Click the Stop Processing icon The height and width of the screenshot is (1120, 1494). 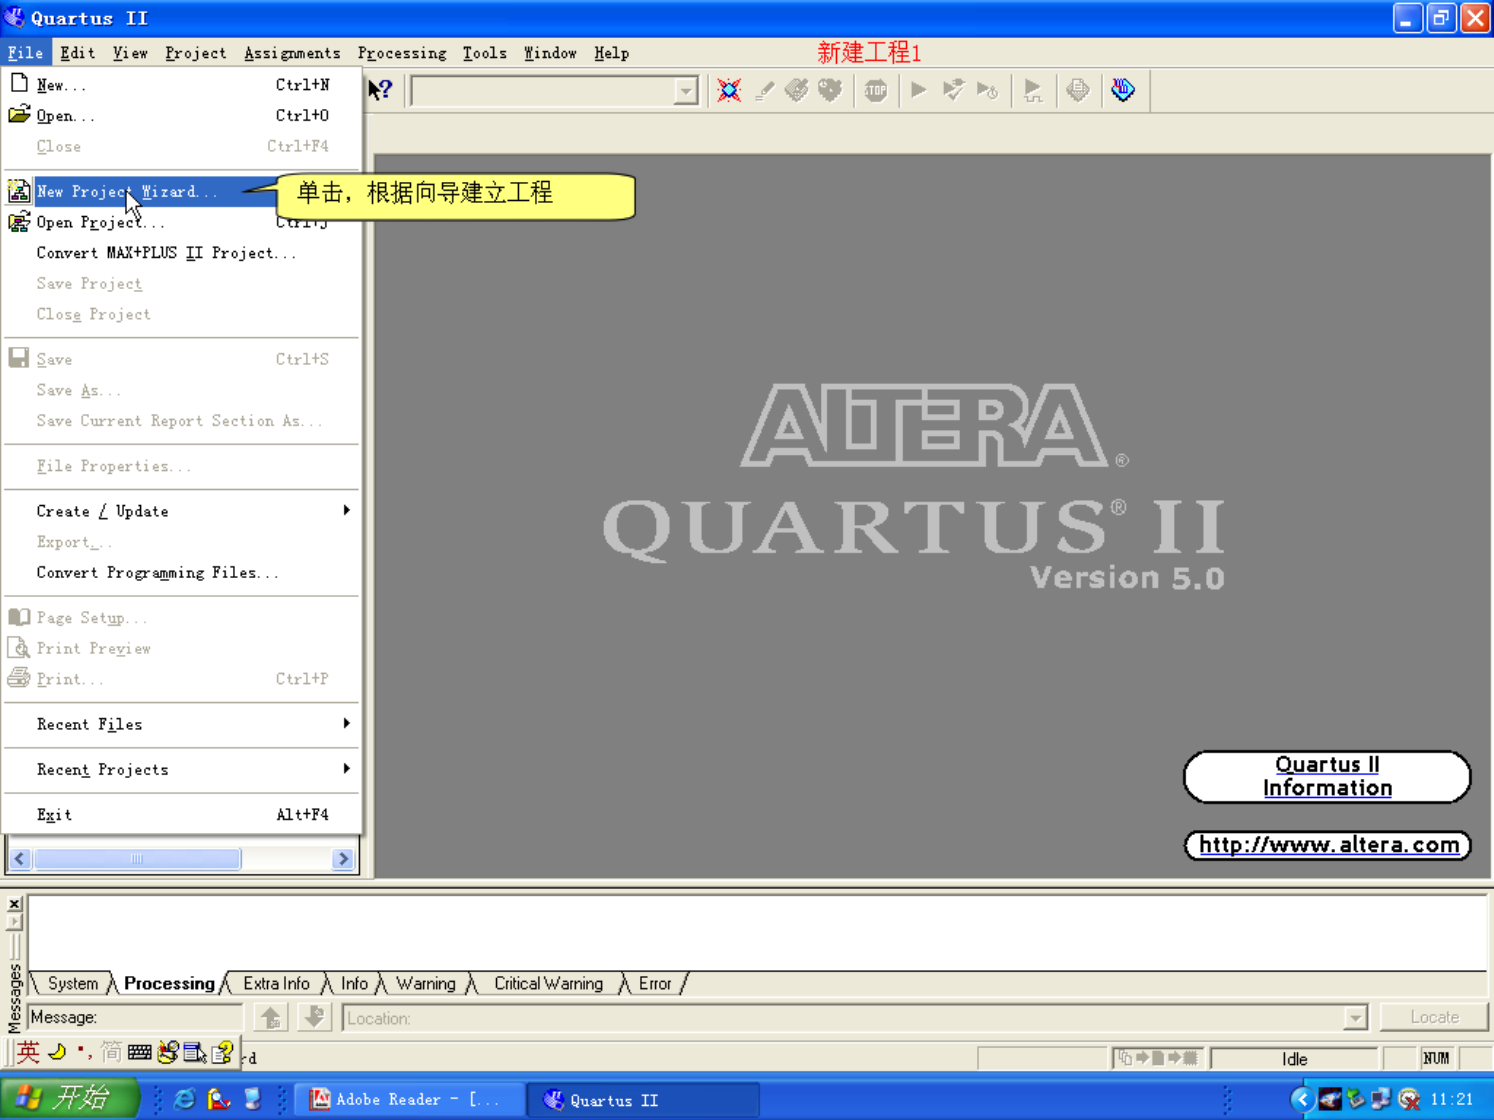tap(876, 90)
